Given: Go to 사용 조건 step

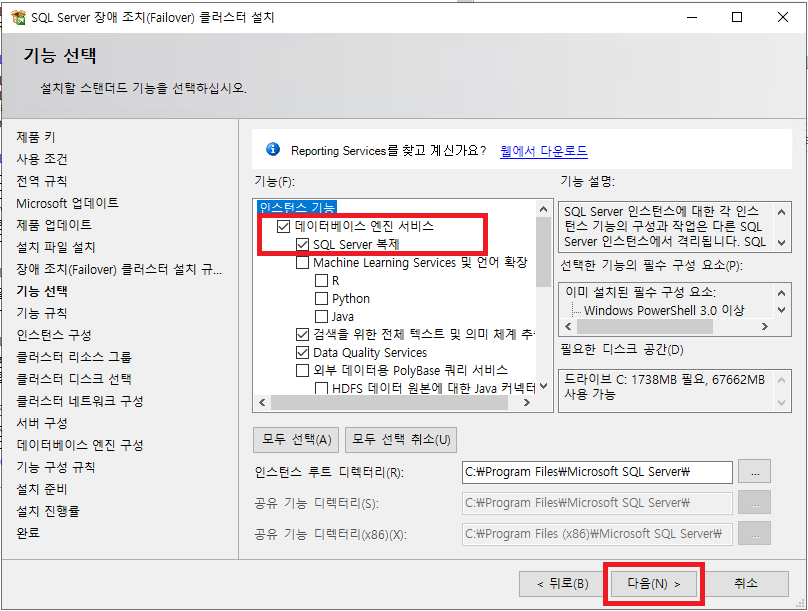Looking at the screenshot, I should (x=42, y=159).
